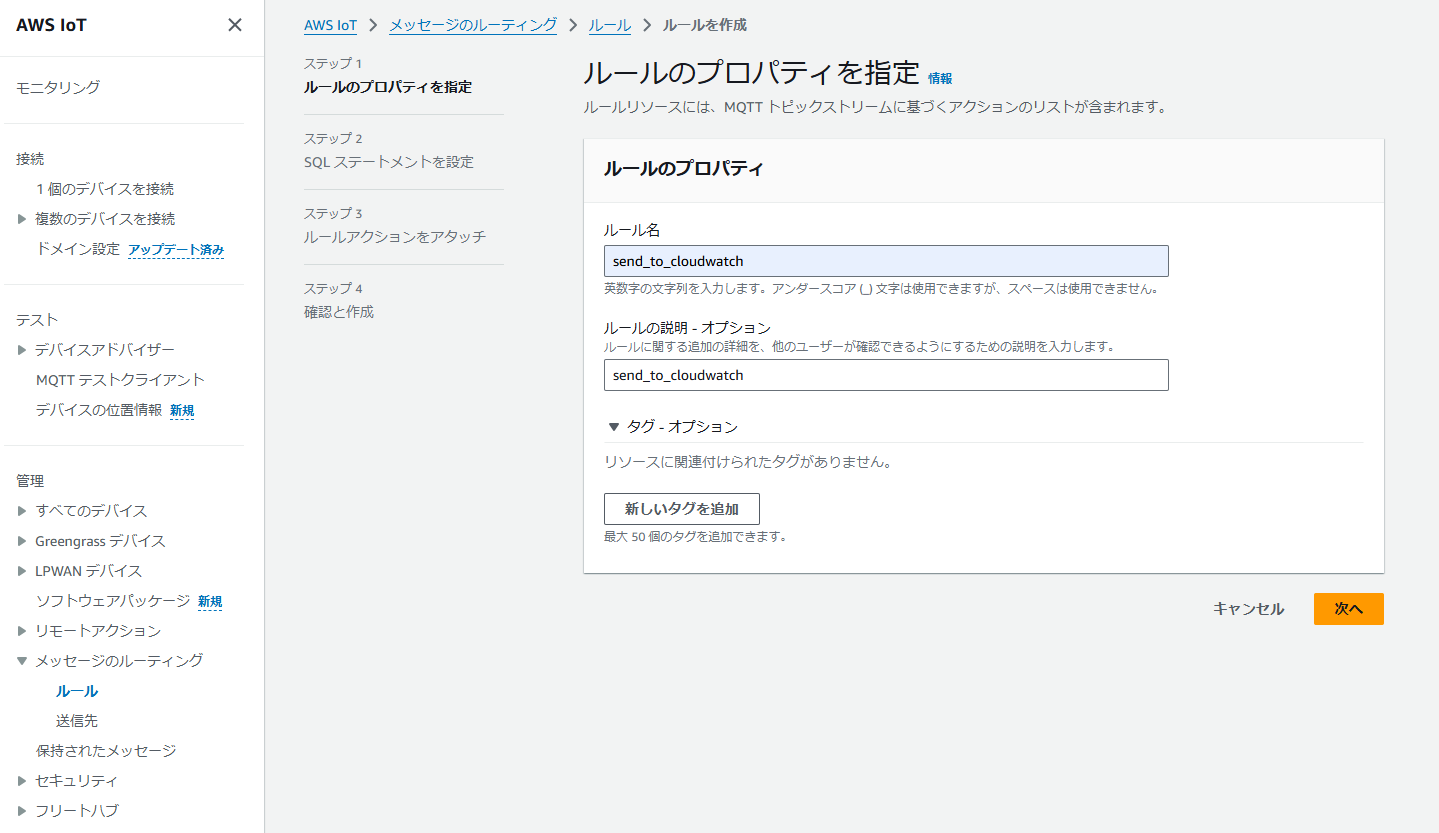Click 新しいタグを追加 button
Viewport: 1439px width, 833px height.
tap(682, 509)
